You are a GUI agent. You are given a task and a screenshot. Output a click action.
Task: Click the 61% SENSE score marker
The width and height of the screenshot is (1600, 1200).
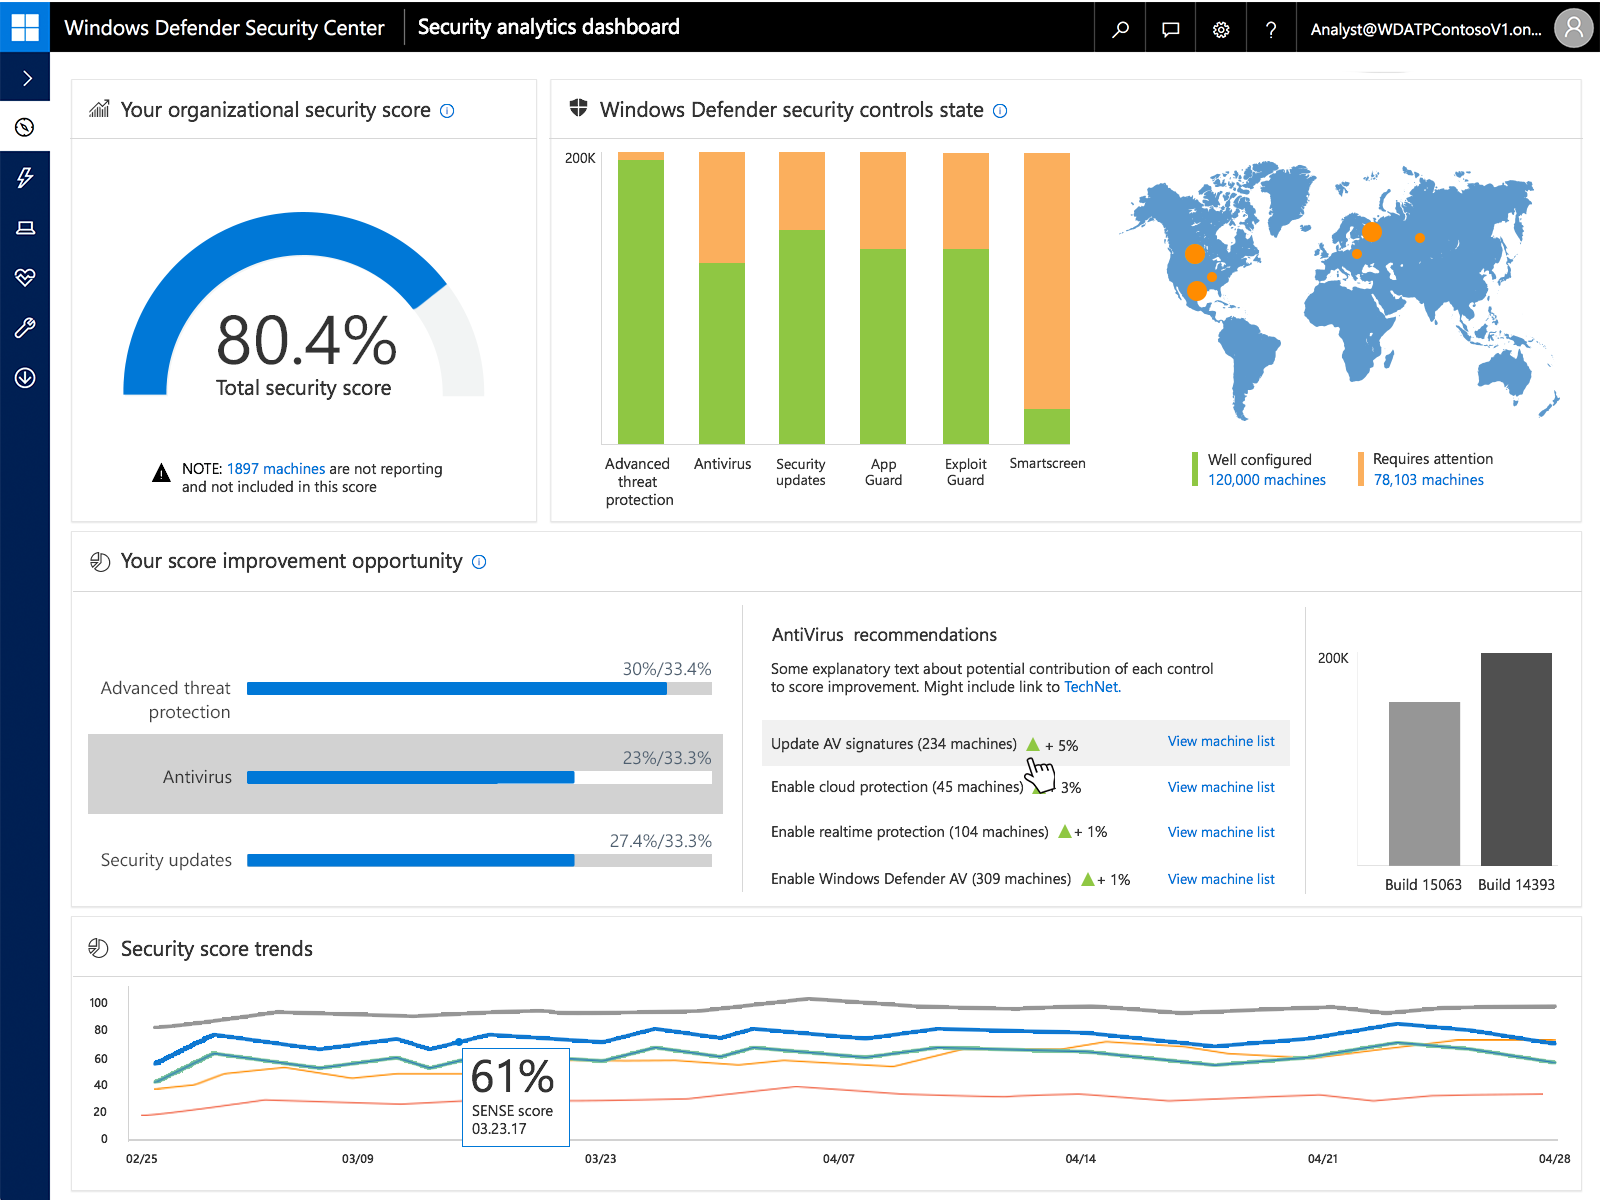click(515, 1097)
